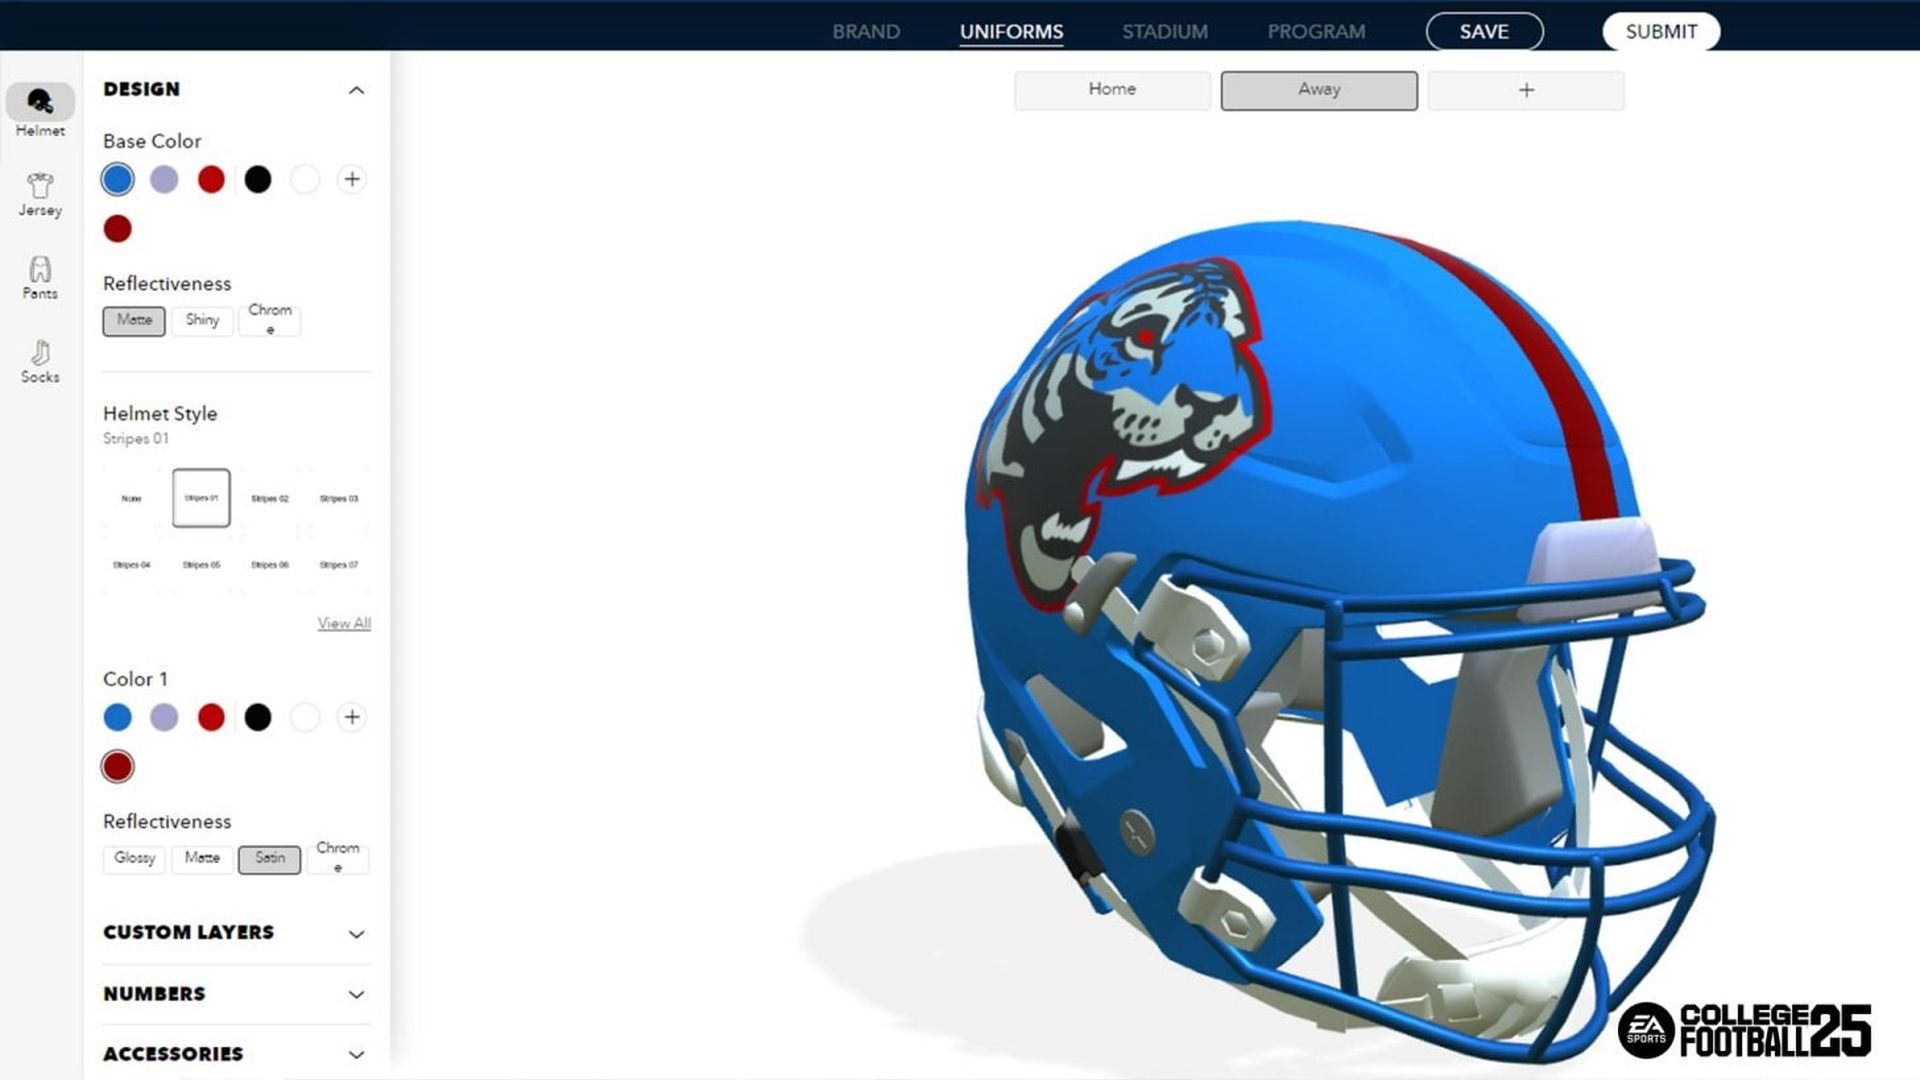Screen dimensions: 1920x1080
Task: Click View All helmet styles link
Action: click(x=342, y=622)
